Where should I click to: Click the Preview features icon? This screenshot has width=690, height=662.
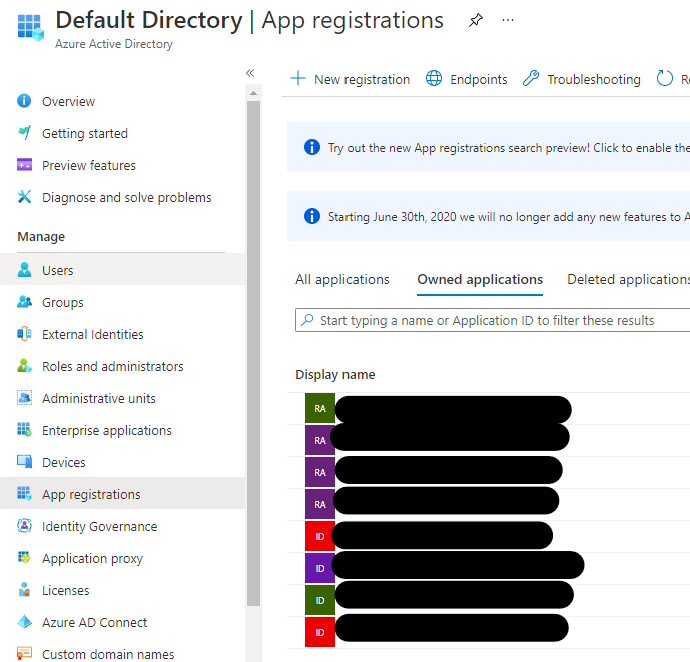[25, 166]
